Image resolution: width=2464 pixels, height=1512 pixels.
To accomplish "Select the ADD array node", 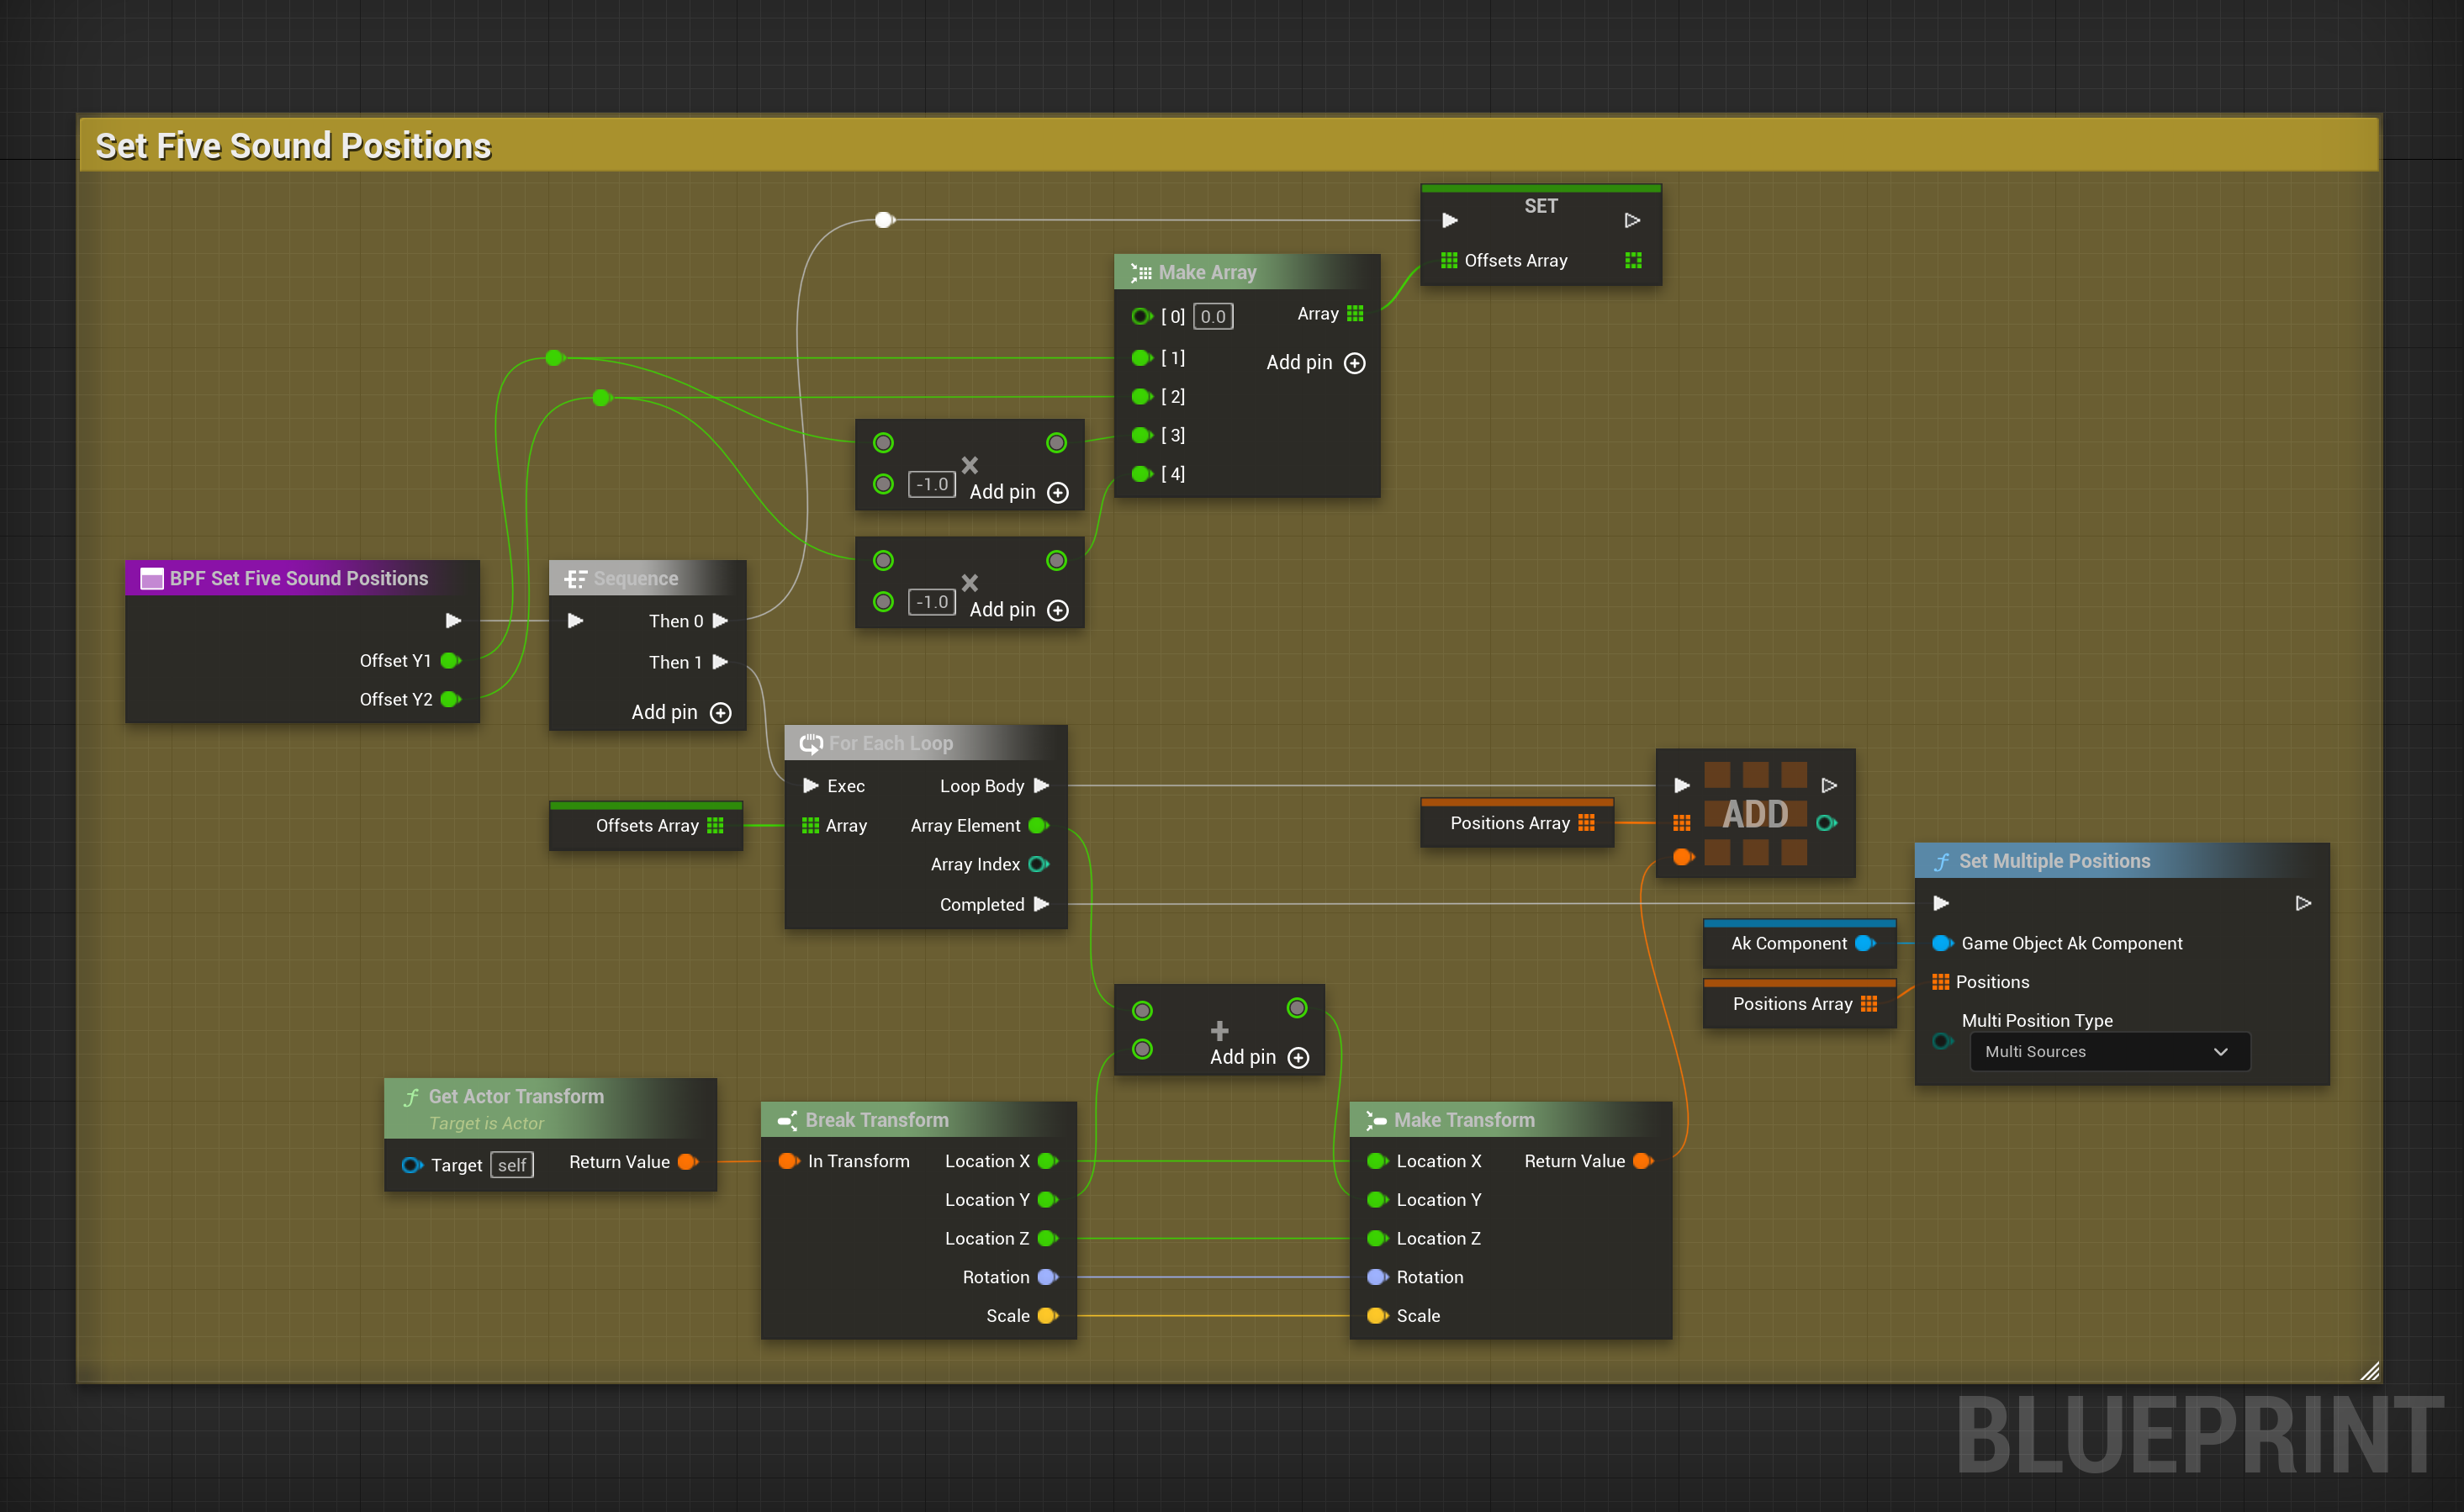I will tap(1755, 814).
